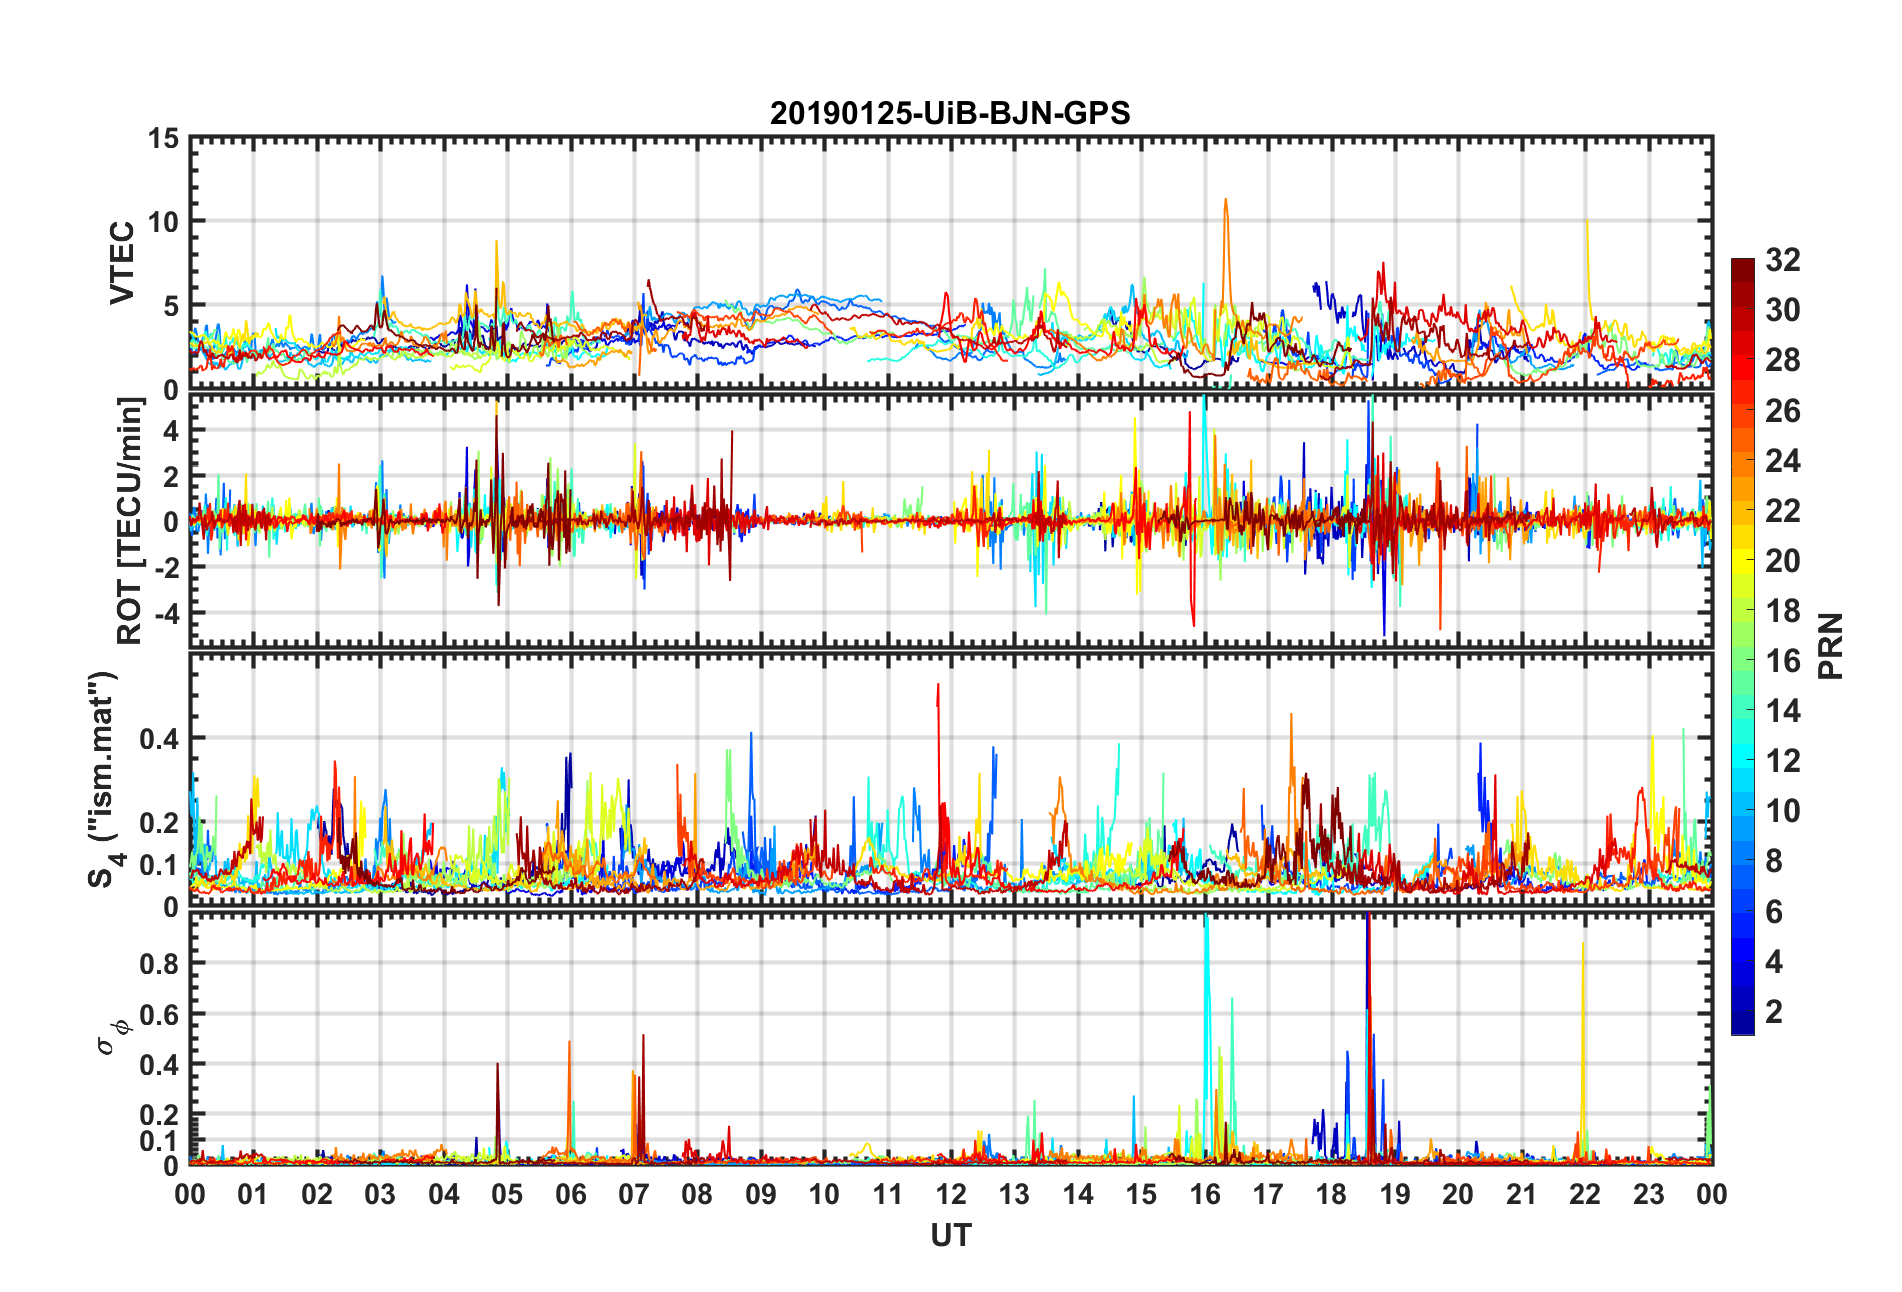This screenshot has width=1902, height=1292.
Task: Select colorbar tick label 24
Action: pyautogui.click(x=1782, y=460)
